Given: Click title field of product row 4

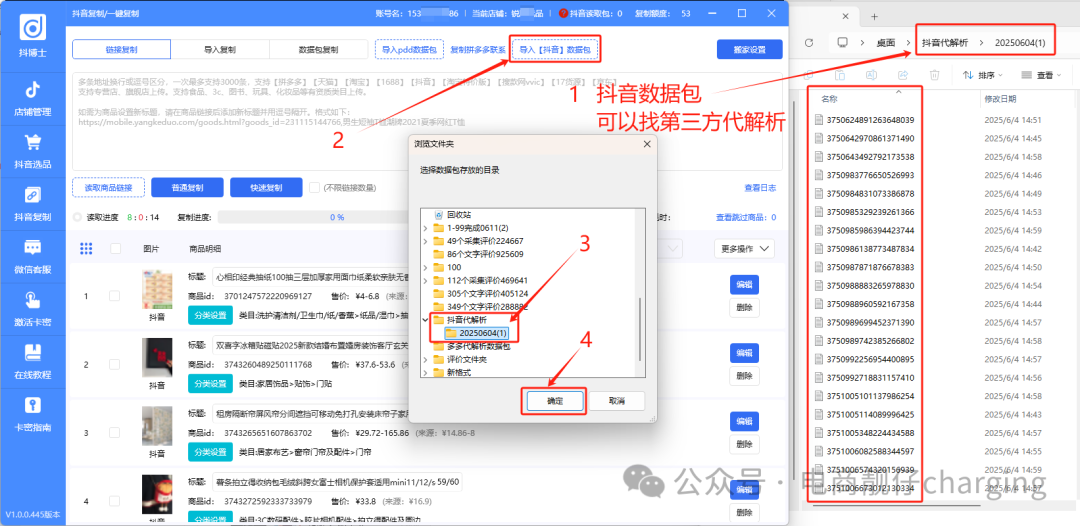Looking at the screenshot, I should 337,482.
